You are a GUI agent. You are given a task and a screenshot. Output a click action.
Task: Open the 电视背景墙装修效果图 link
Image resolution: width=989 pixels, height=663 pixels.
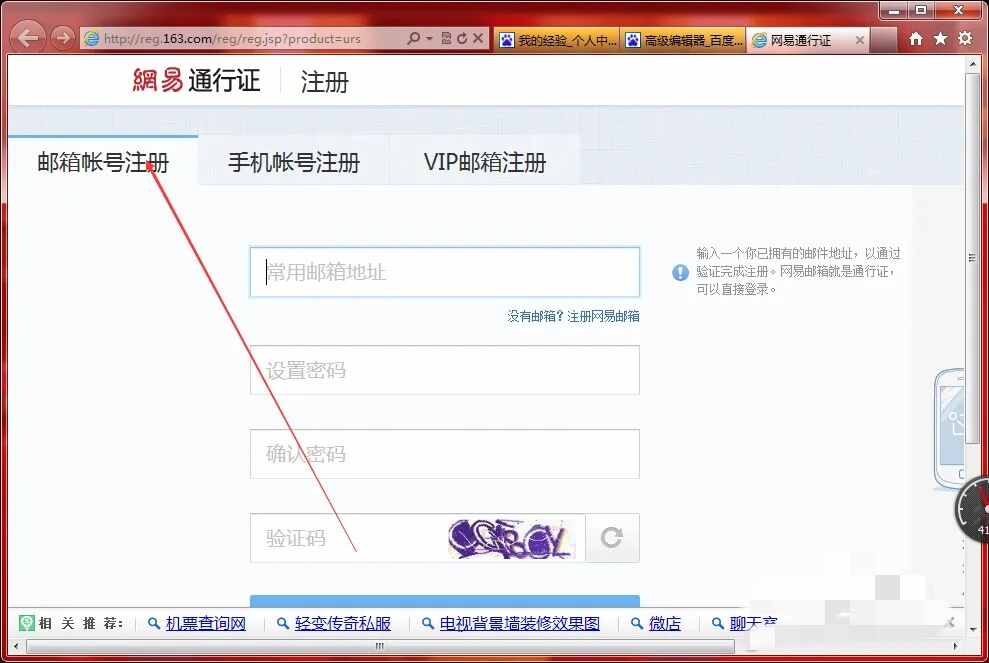pyautogui.click(x=520, y=623)
